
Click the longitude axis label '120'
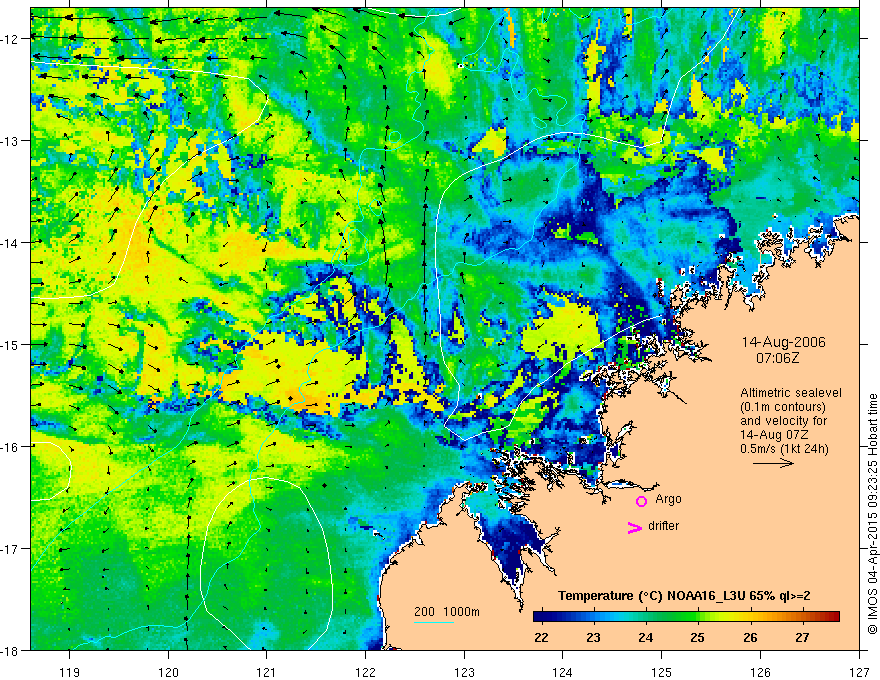tap(168, 672)
